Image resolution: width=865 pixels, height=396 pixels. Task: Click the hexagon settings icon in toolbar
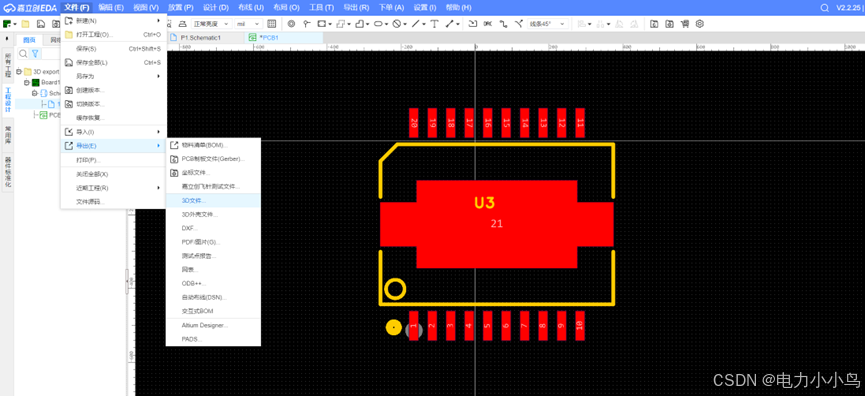tap(700, 24)
